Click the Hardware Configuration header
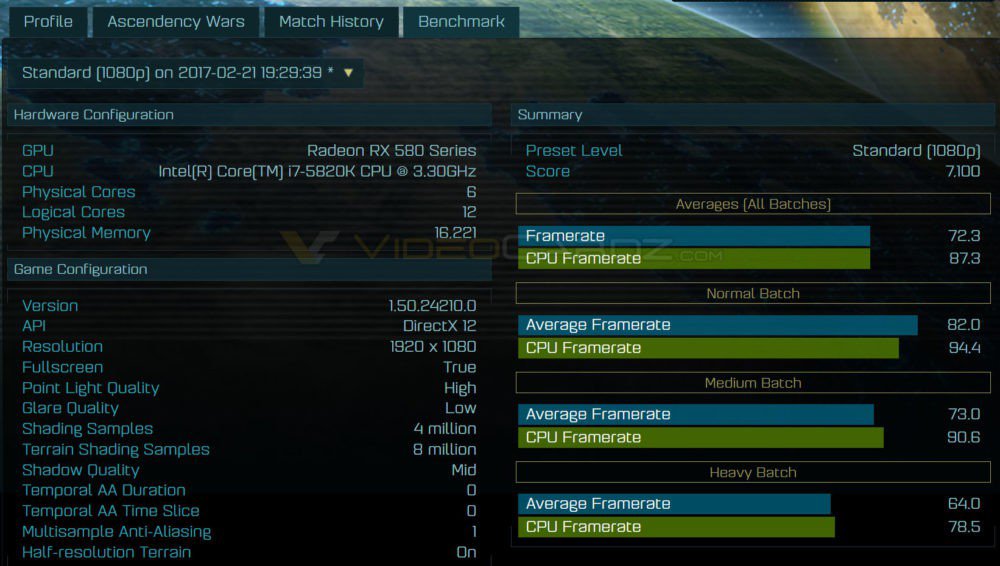The width and height of the screenshot is (1000, 566). [x=249, y=115]
